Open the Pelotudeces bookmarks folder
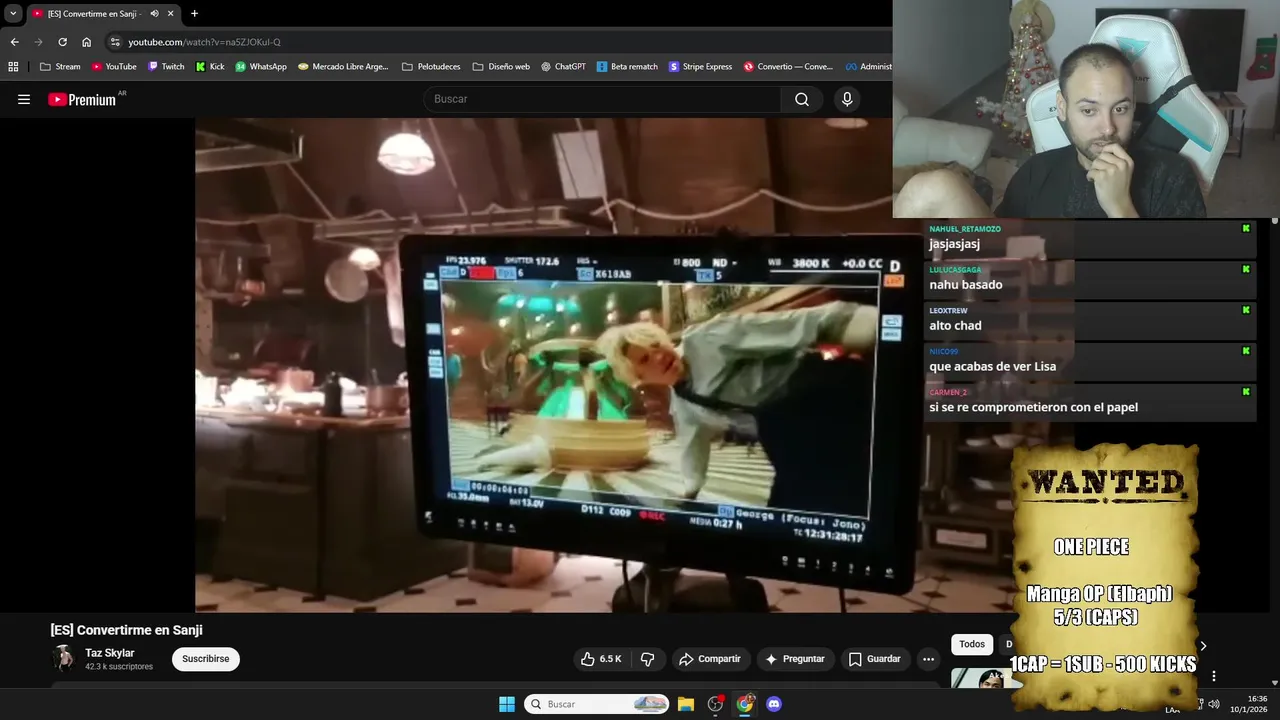Screen dimensions: 1280x720 431,67
